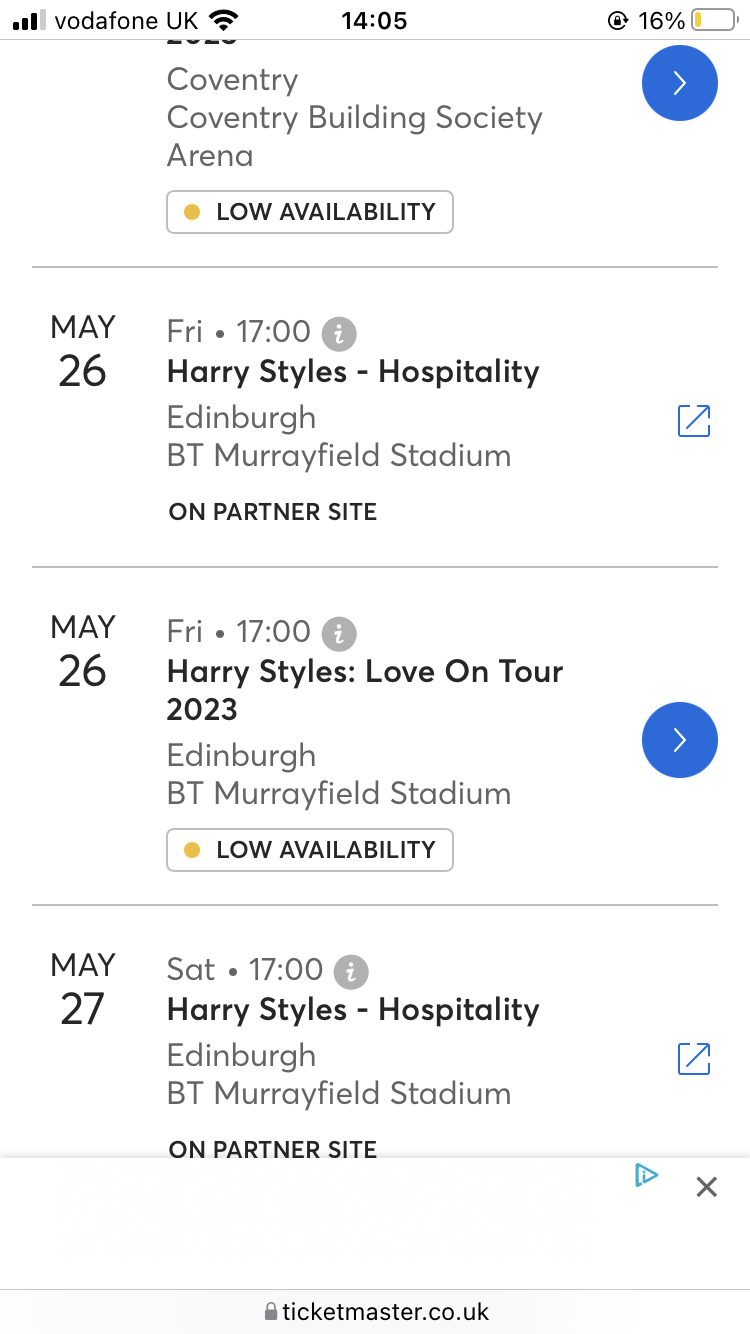
Task: Show info icon for Love On Tour 2023
Action: point(340,633)
